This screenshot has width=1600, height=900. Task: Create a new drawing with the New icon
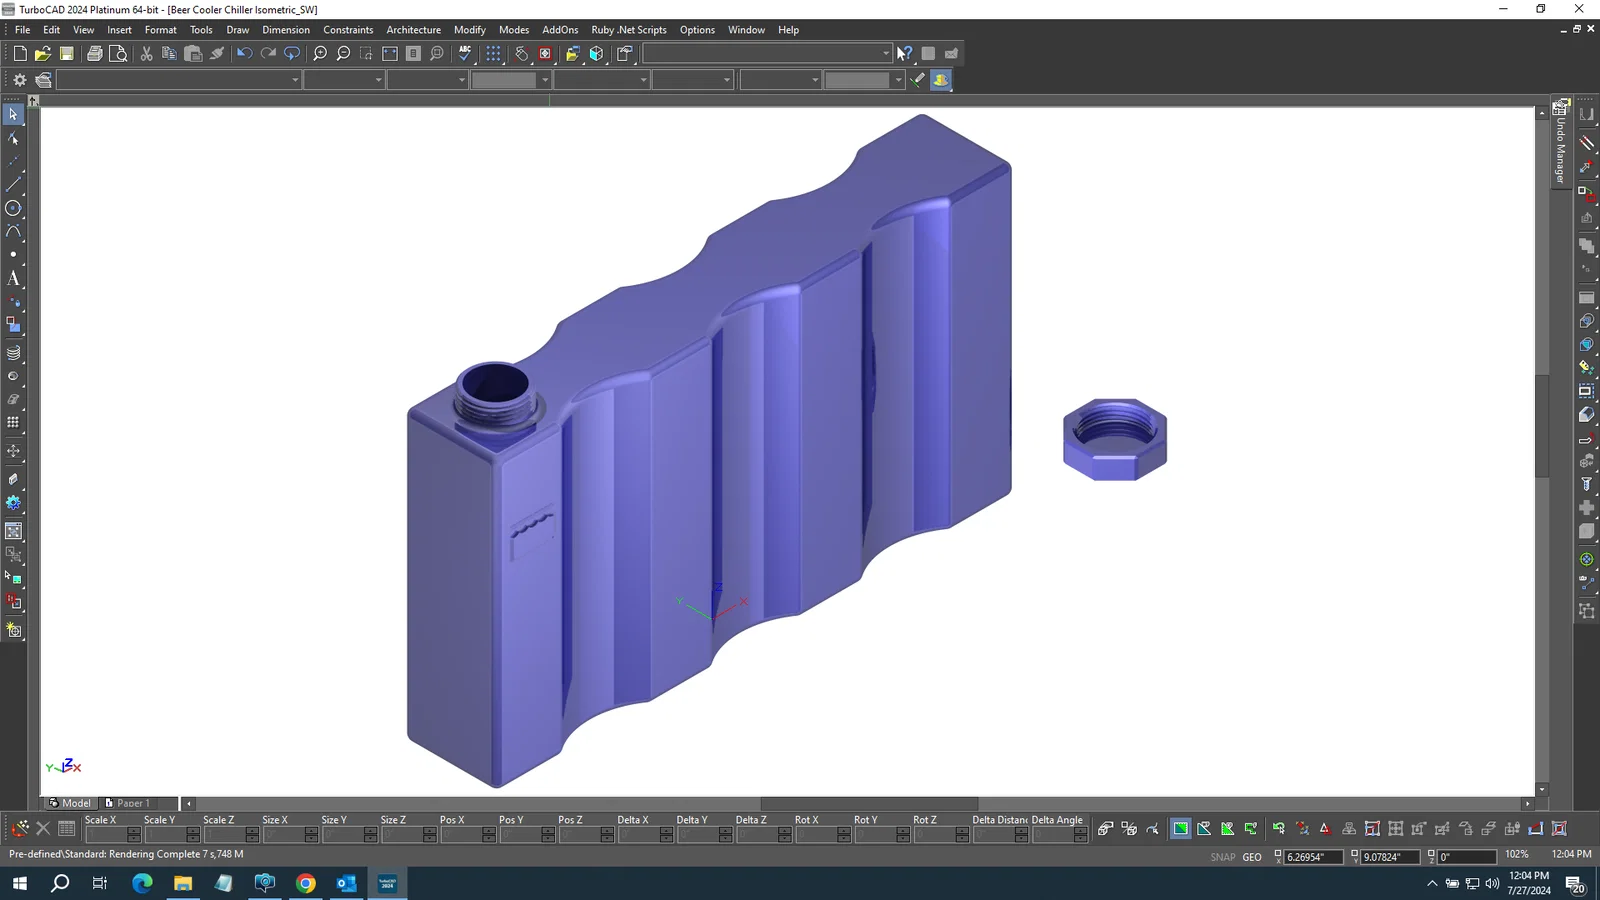(x=20, y=54)
